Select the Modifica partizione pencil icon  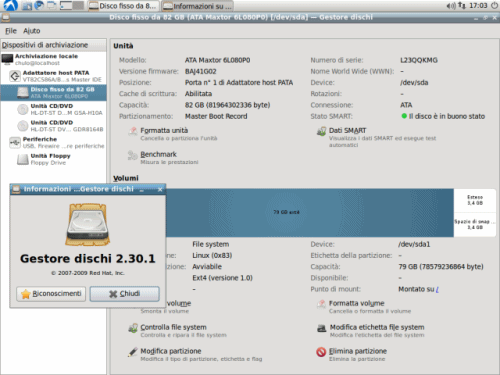click(x=133, y=352)
